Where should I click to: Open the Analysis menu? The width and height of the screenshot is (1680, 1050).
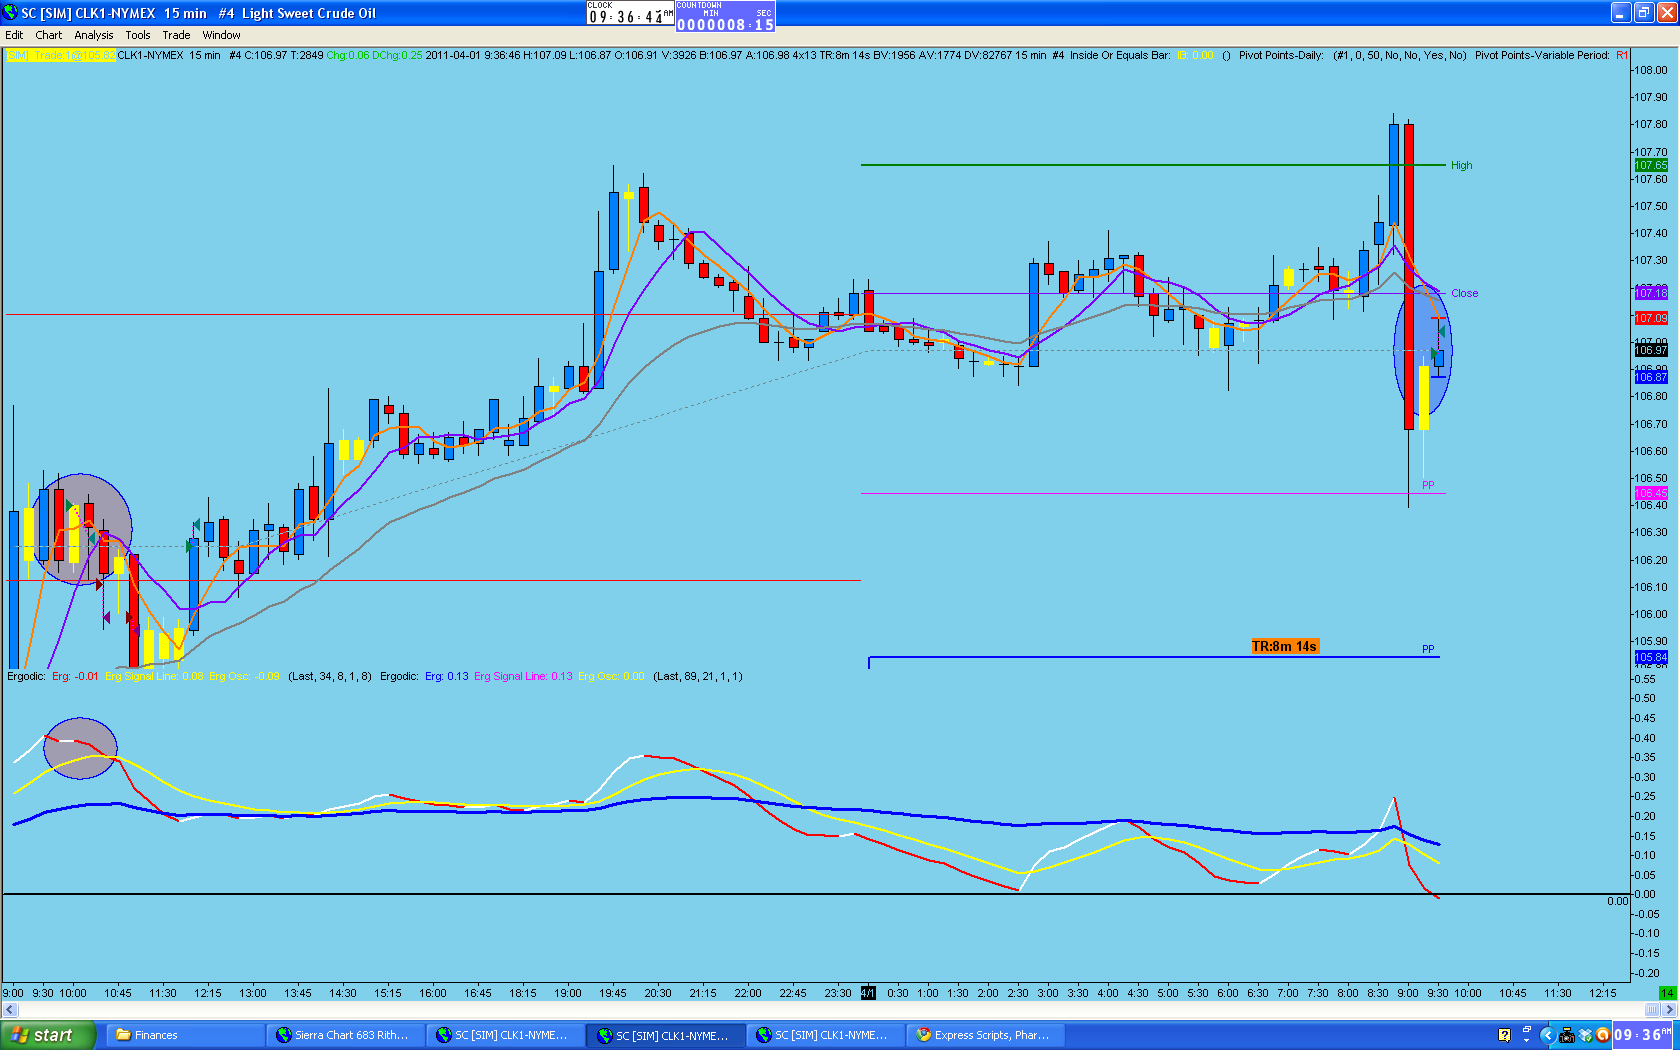click(94, 35)
